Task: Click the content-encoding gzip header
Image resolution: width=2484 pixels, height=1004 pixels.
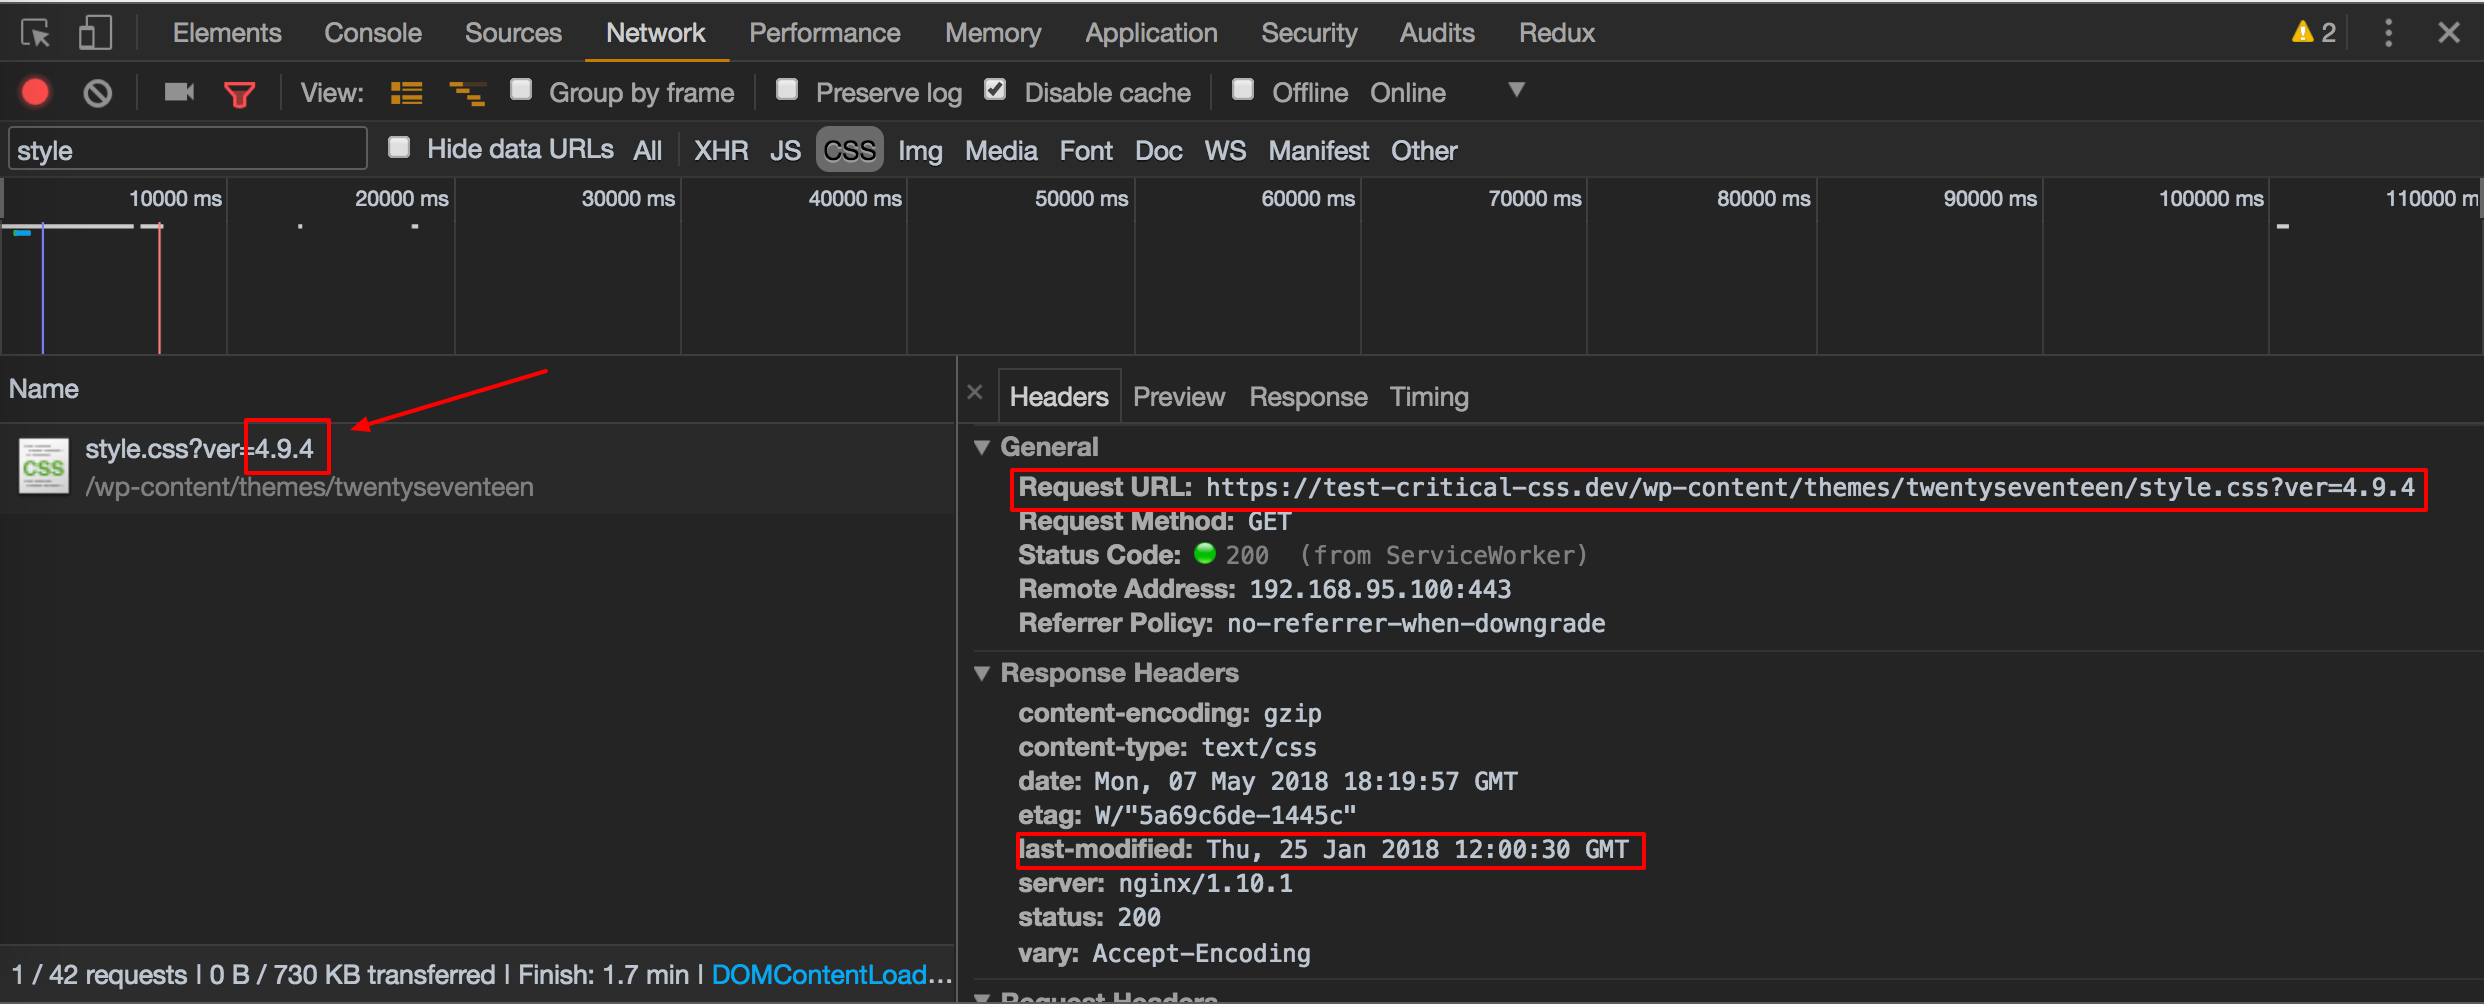Action: tap(1169, 714)
